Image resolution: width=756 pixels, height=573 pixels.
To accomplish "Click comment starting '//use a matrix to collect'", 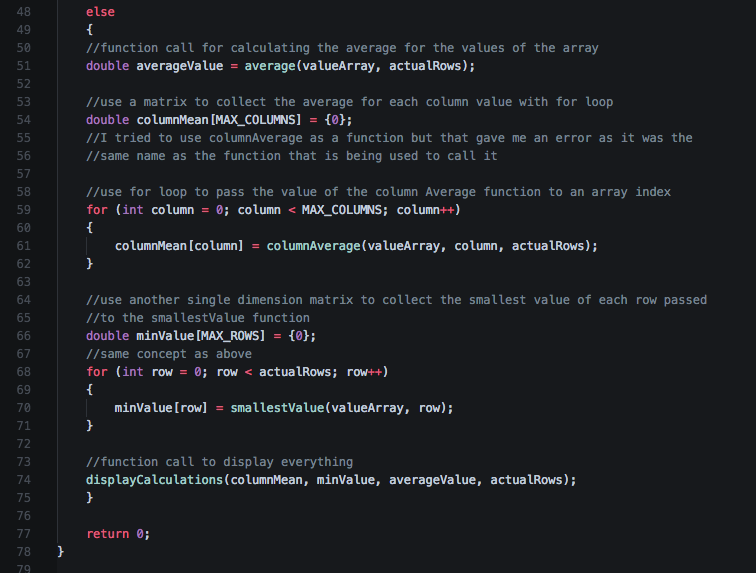I will coord(350,102).
